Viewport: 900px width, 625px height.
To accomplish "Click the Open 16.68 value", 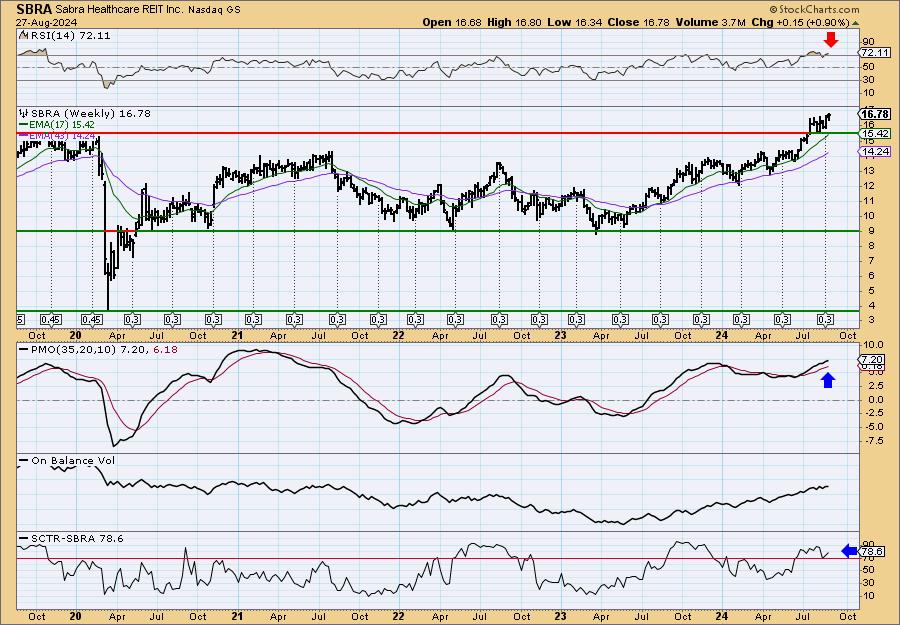I will [x=453, y=22].
